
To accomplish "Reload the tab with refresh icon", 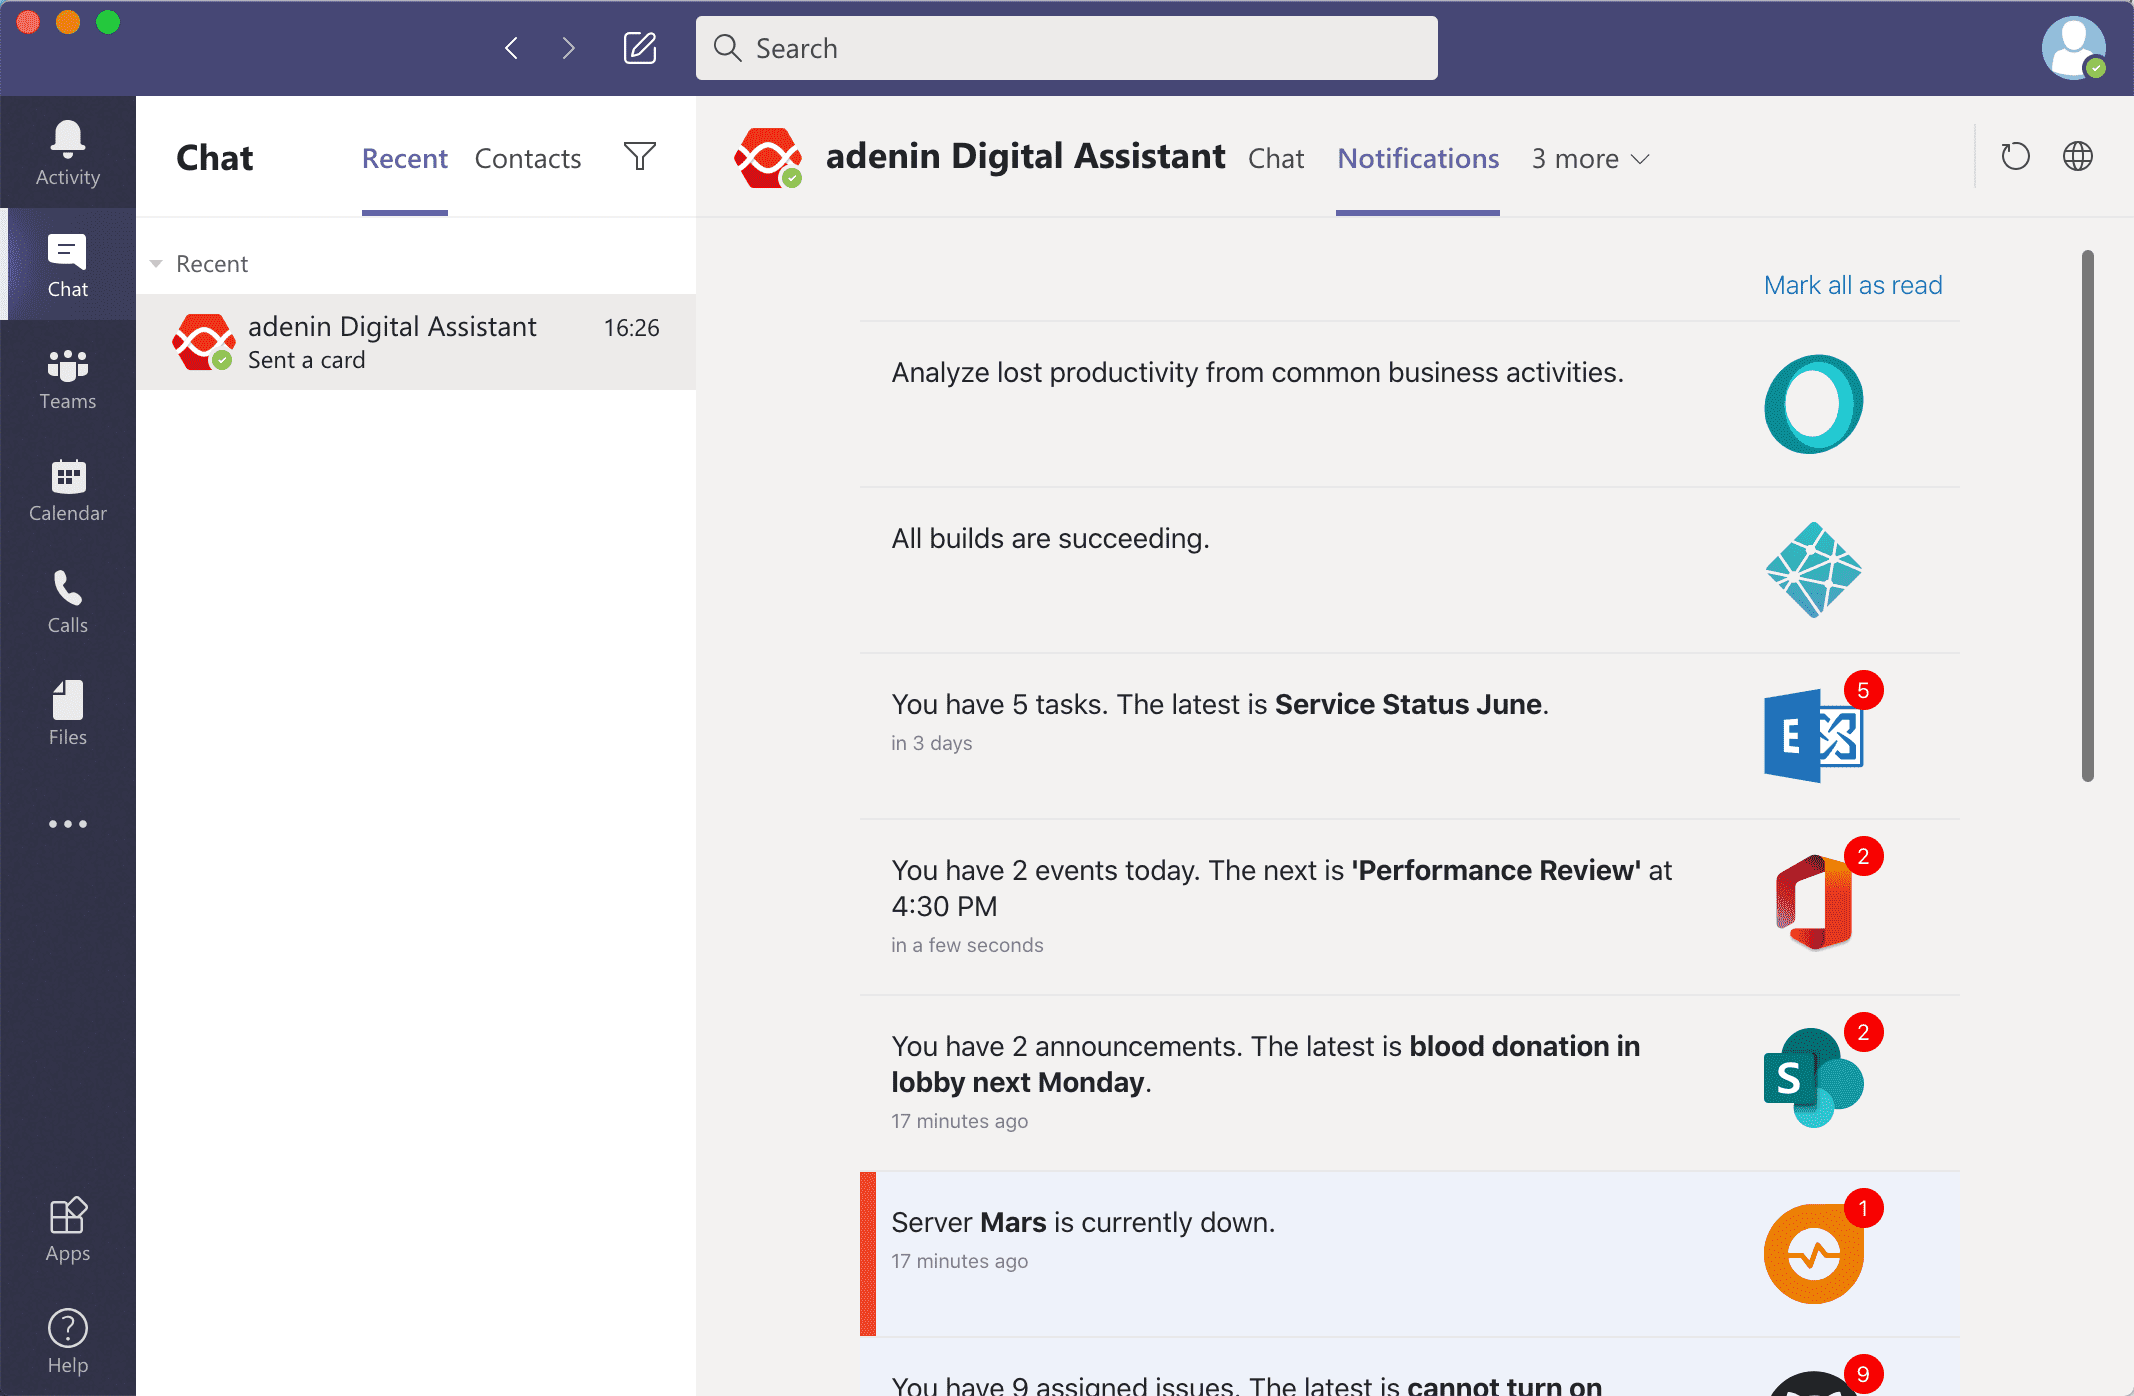I will click(2015, 157).
